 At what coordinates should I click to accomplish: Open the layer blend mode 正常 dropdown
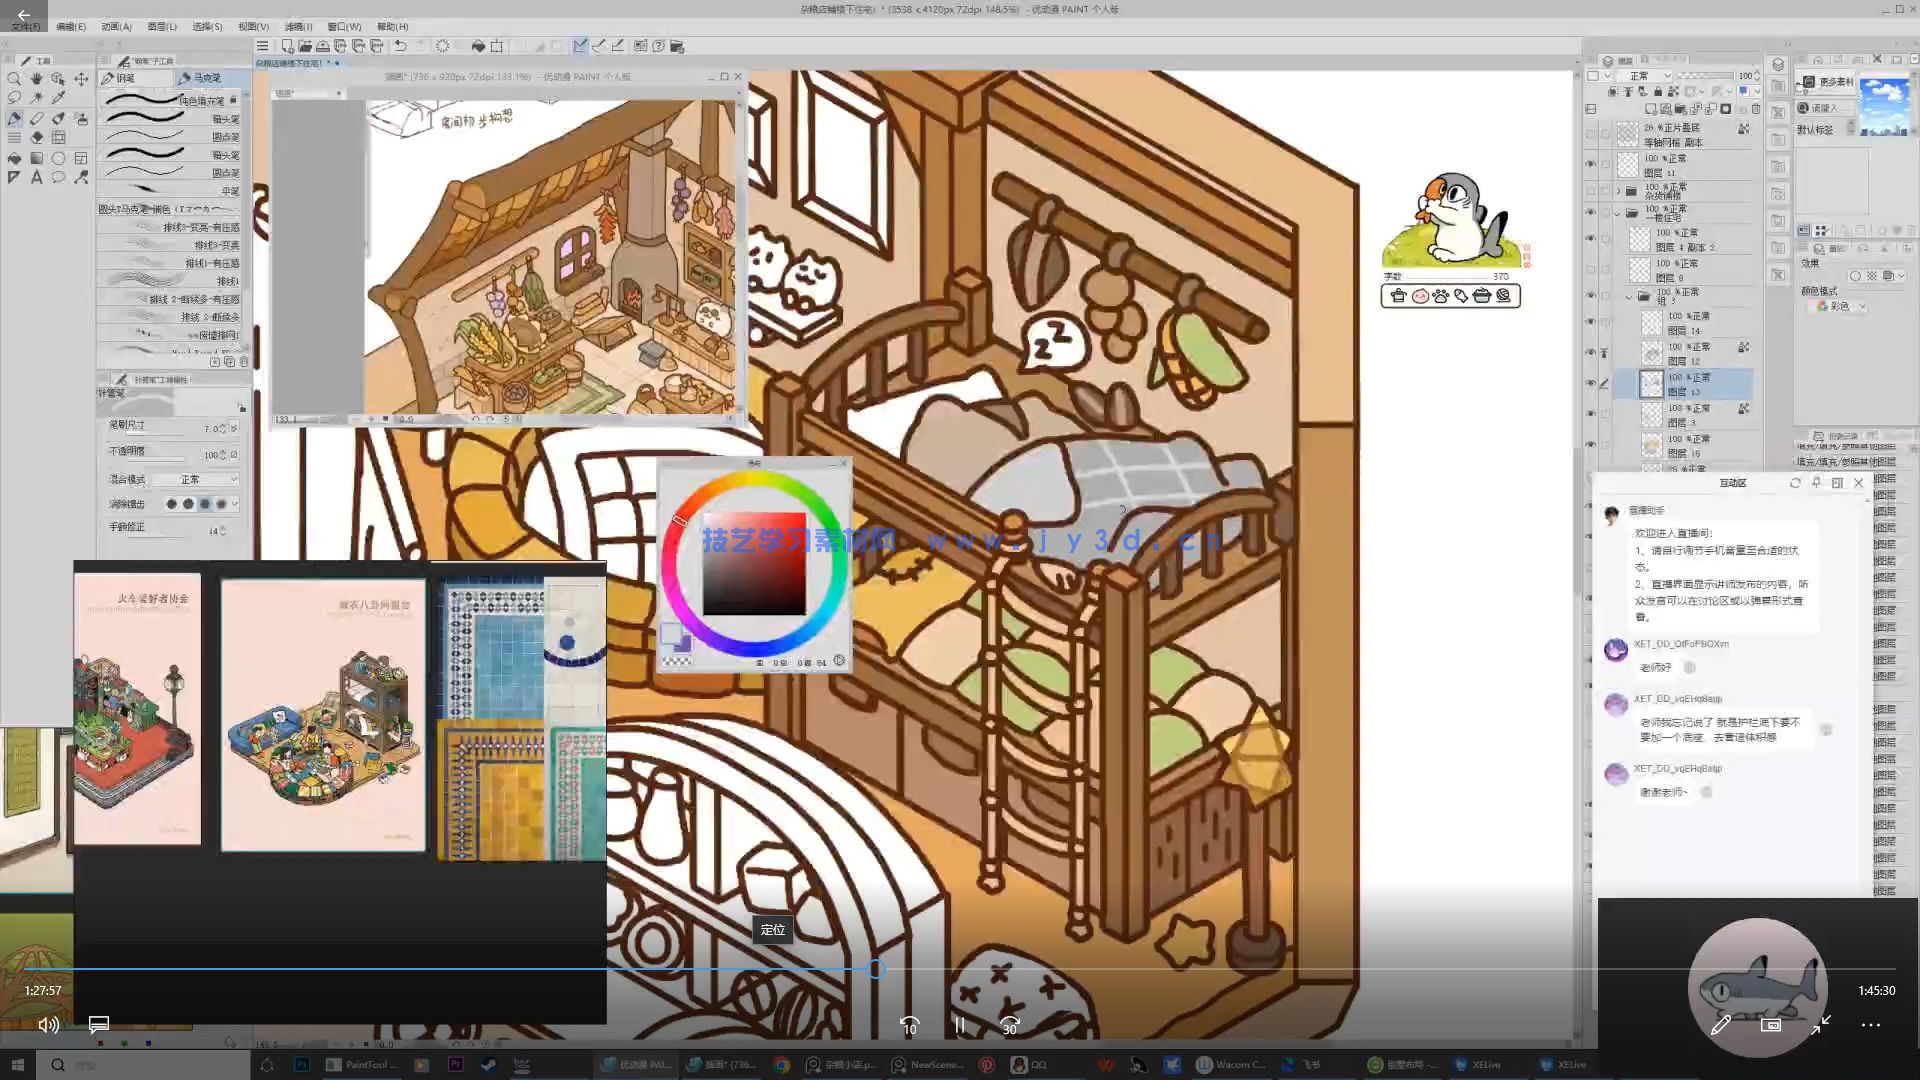[x=1644, y=76]
